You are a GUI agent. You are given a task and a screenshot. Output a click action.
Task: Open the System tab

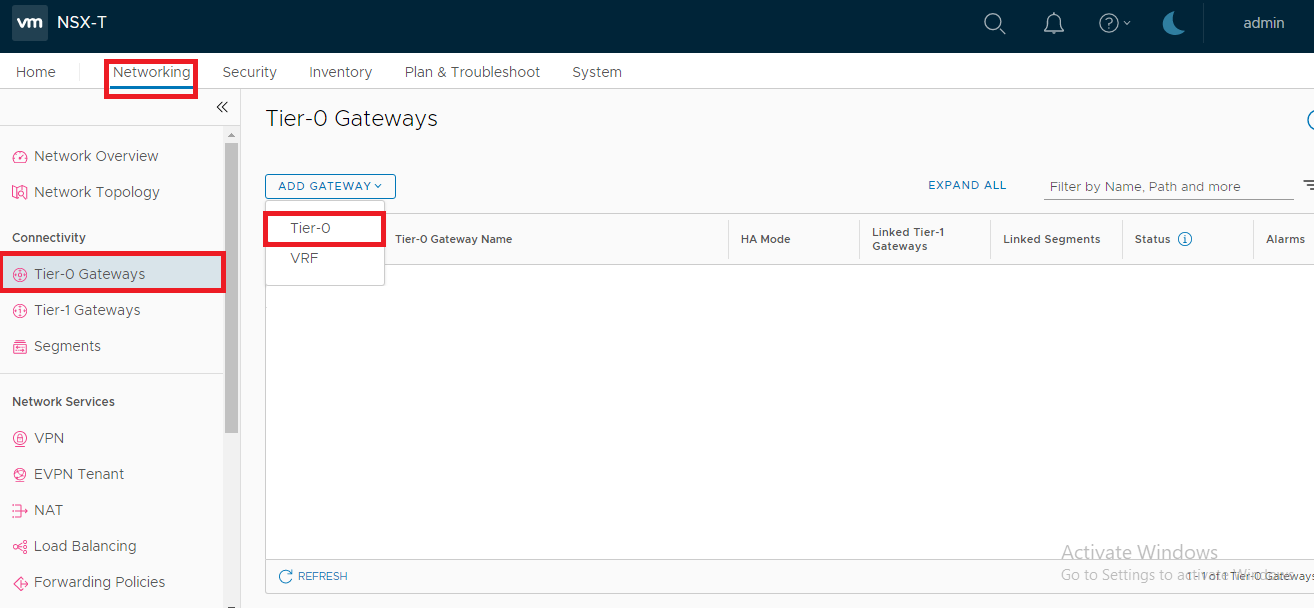(597, 72)
